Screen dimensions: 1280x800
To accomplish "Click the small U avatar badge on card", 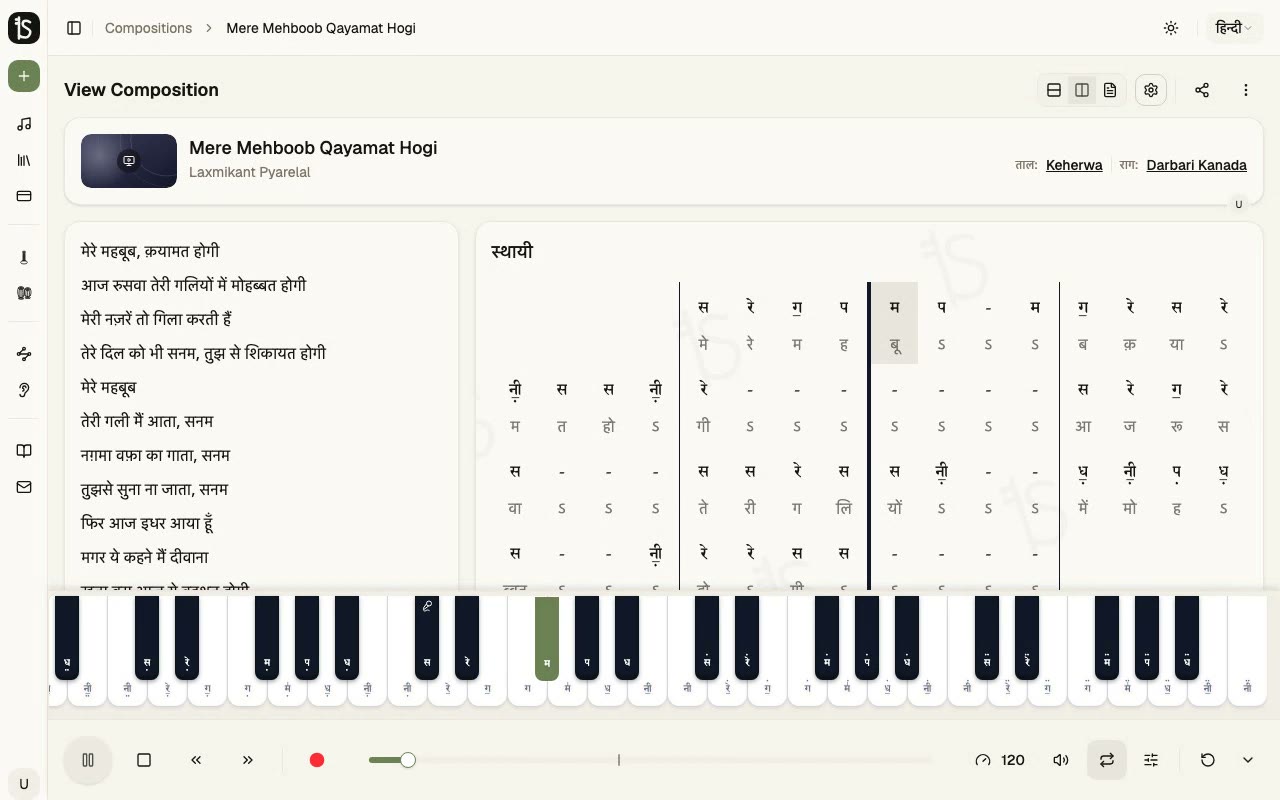I will [x=1238, y=204].
